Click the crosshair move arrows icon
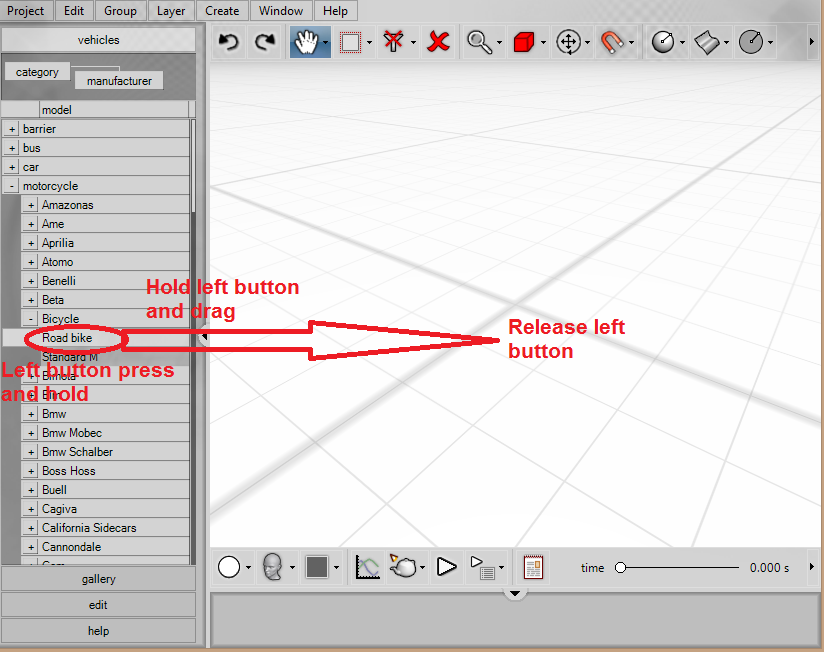 point(569,42)
